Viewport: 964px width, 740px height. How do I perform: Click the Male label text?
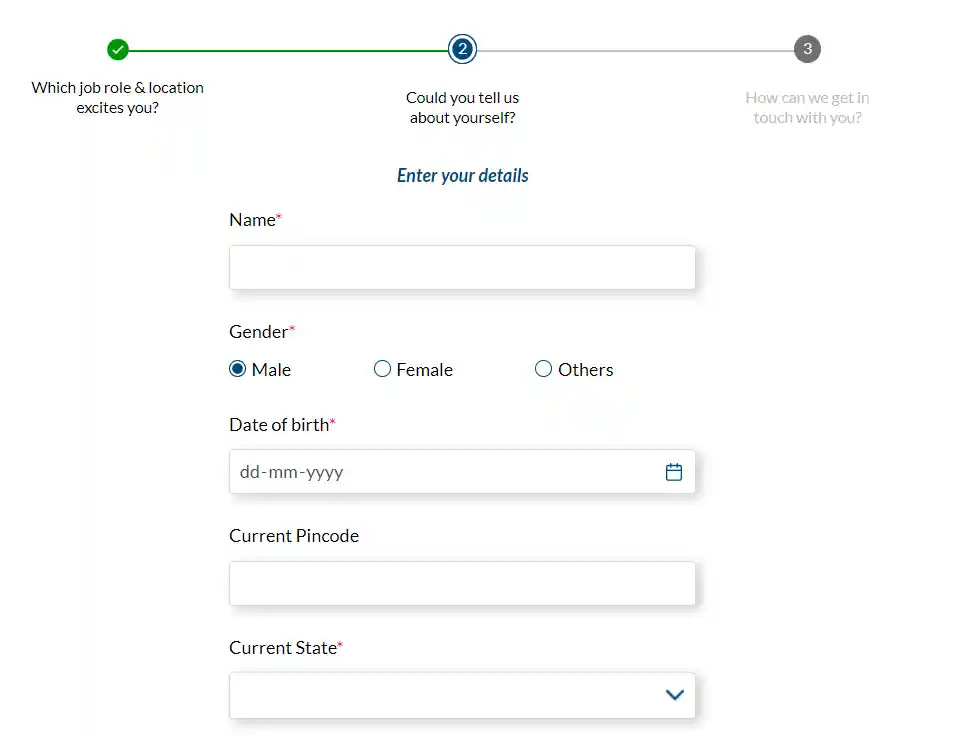pyautogui.click(x=271, y=369)
